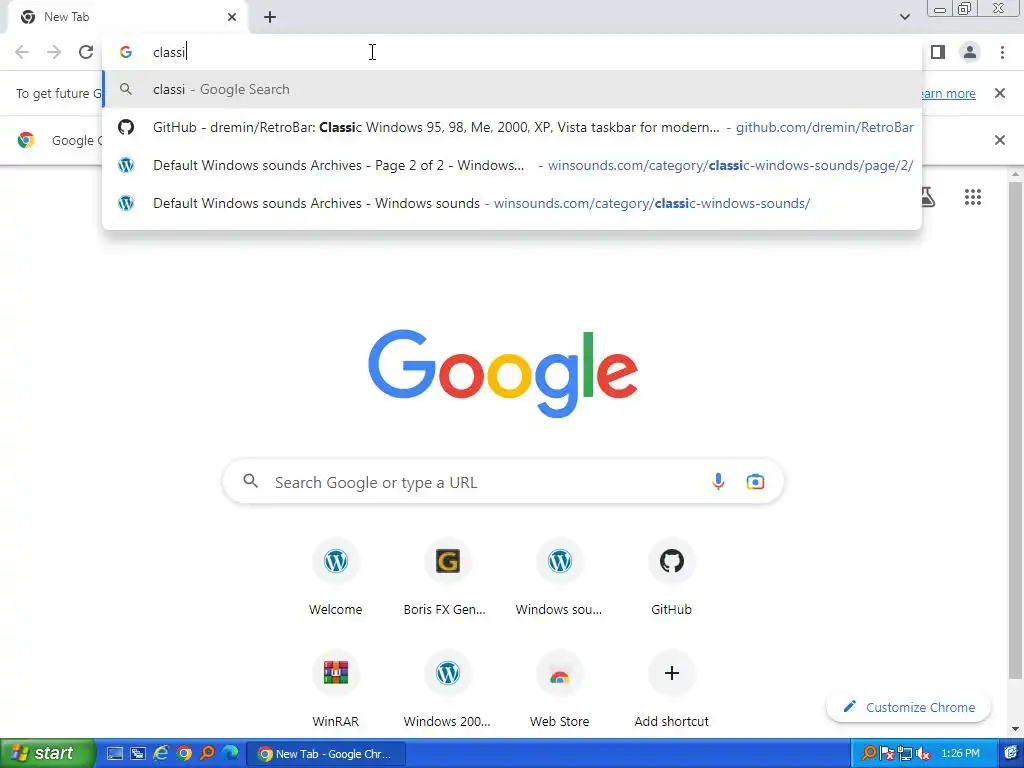Click the address bar containing 'classi'
Image resolution: width=1024 pixels, height=768 pixels.
point(512,52)
